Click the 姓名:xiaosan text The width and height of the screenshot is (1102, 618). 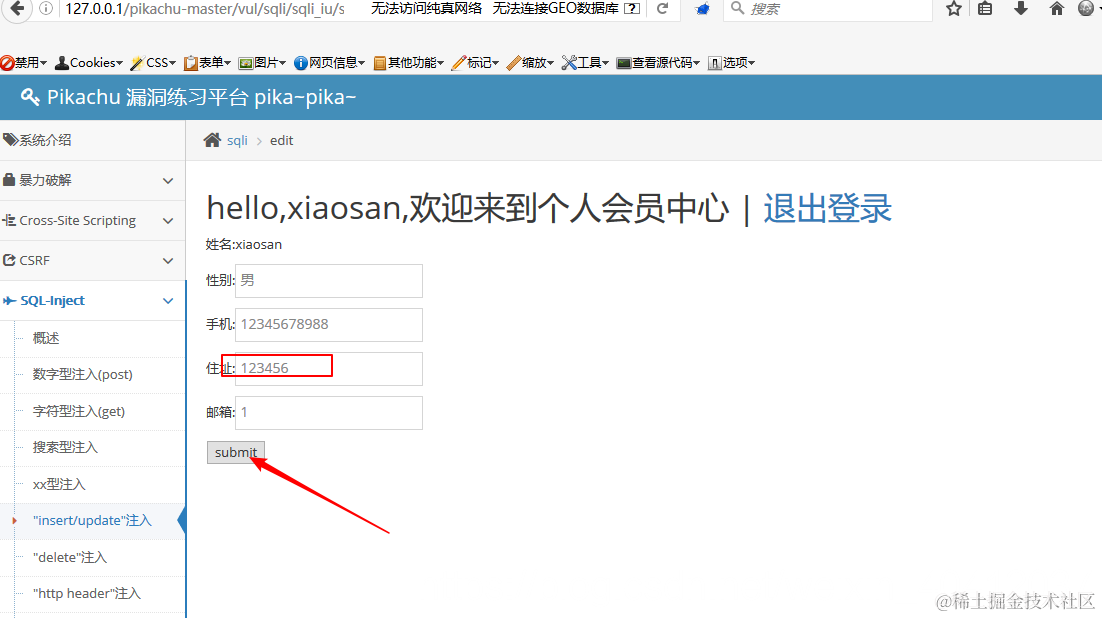click(x=244, y=244)
